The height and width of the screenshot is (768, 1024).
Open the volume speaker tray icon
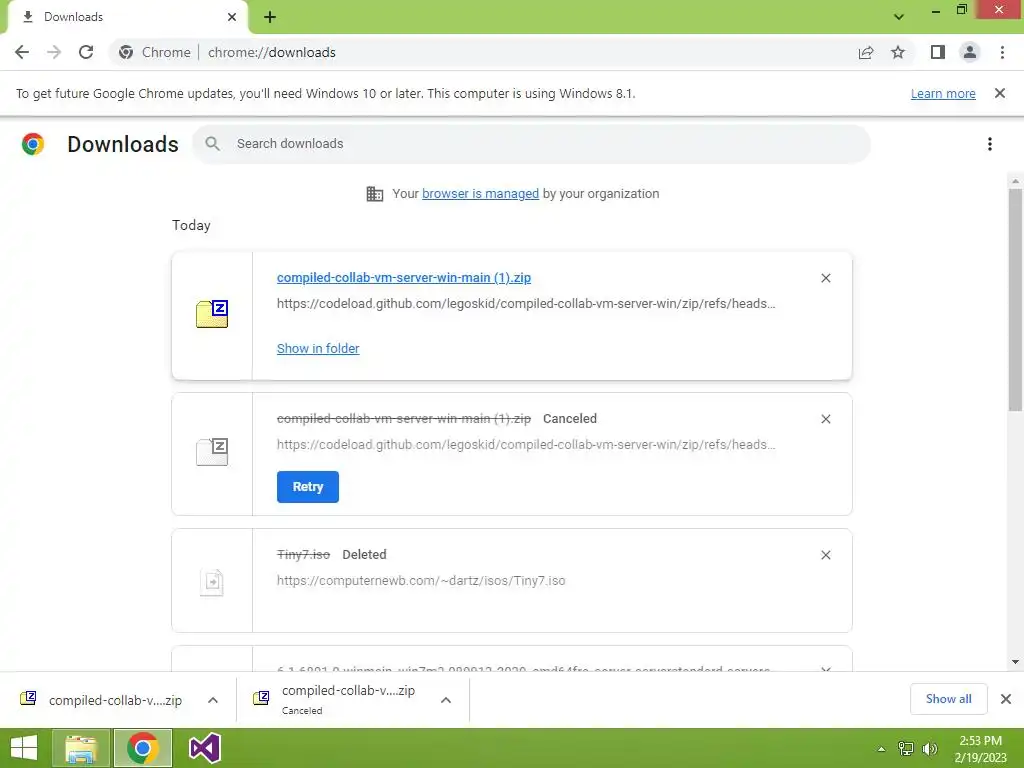point(929,749)
